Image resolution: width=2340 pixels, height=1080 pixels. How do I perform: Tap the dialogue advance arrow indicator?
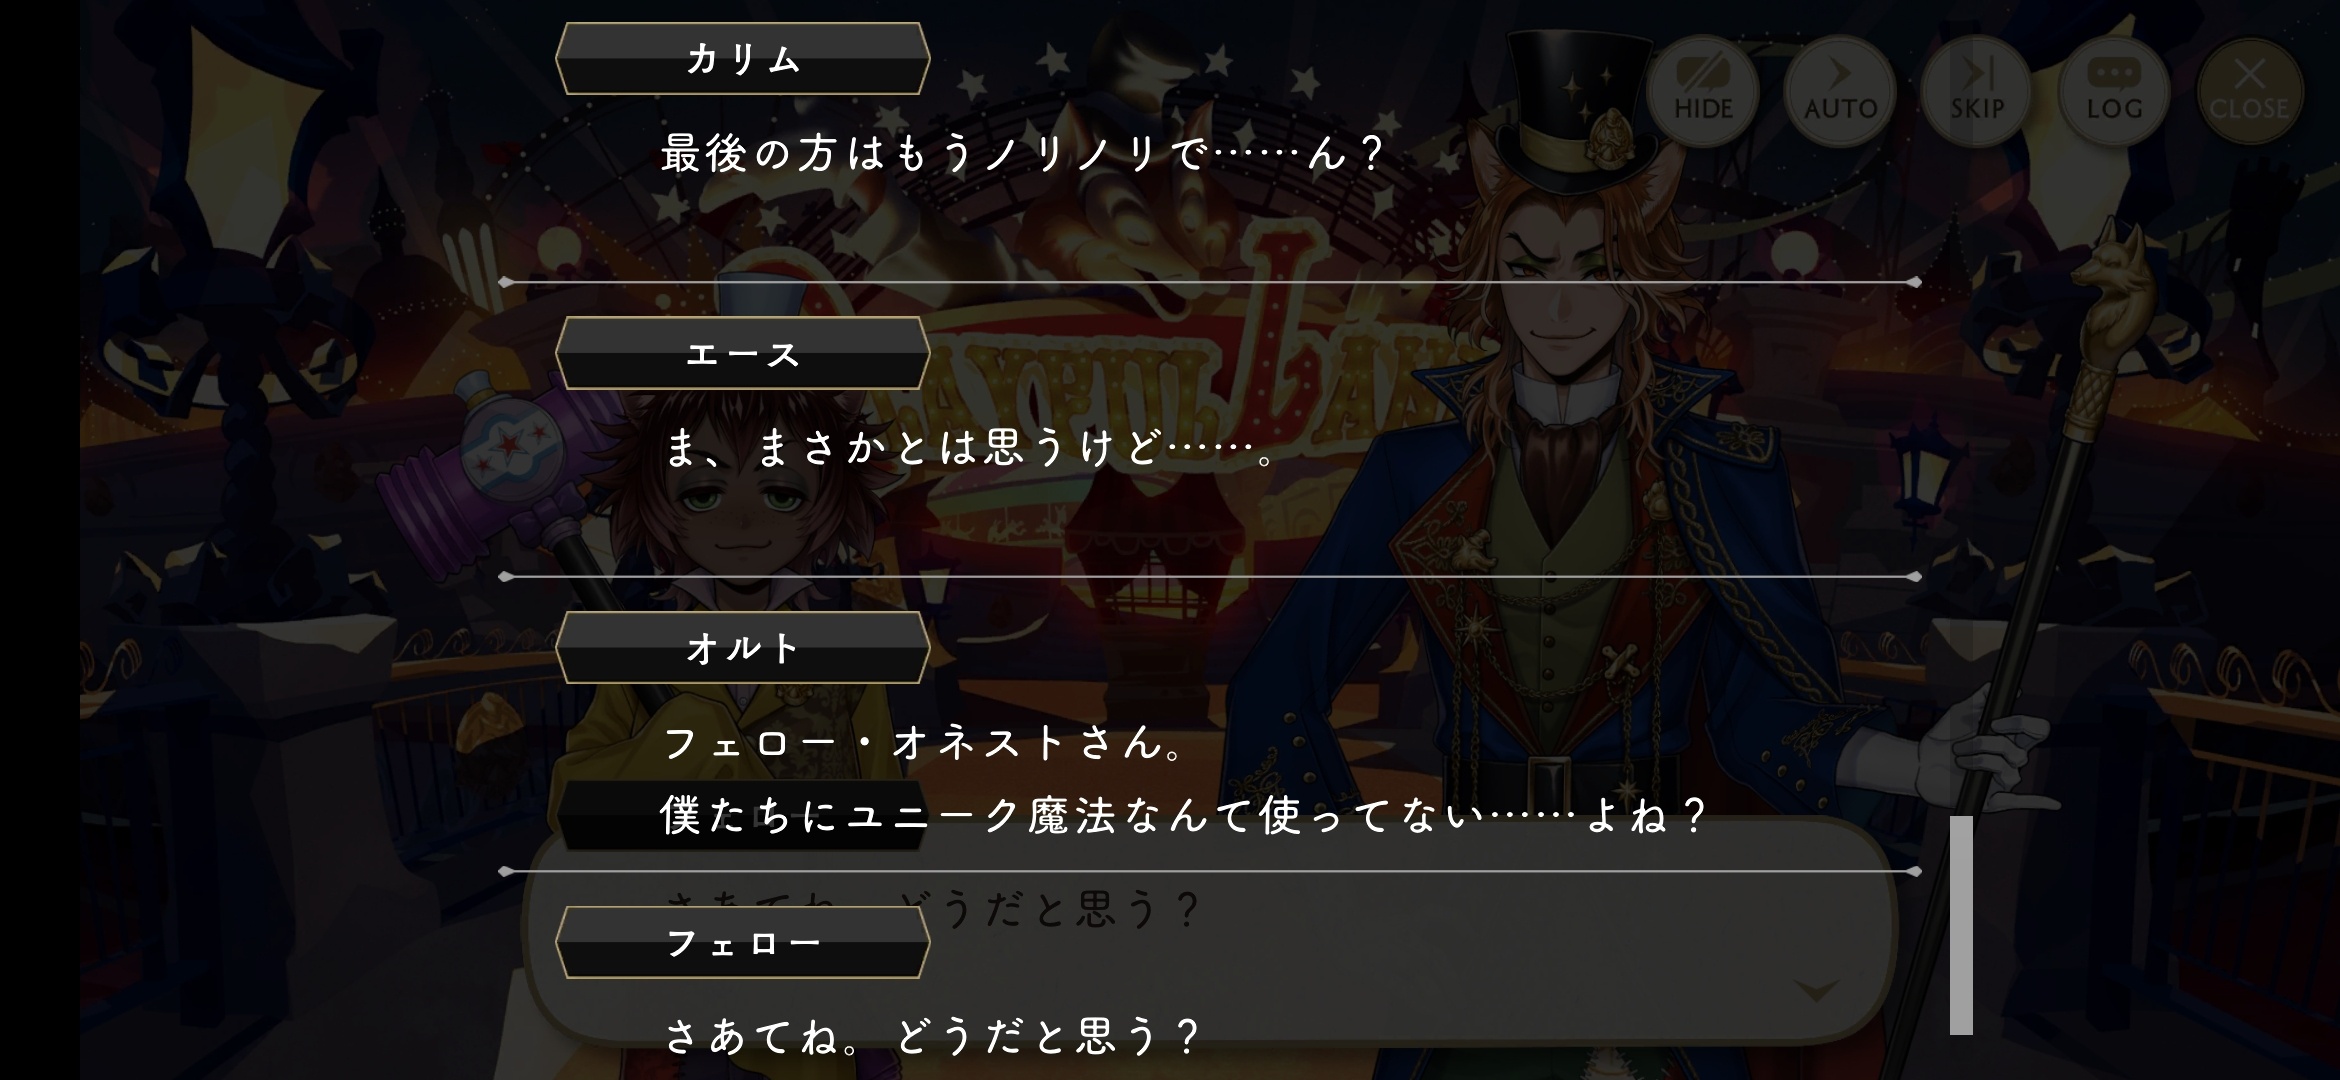tap(1816, 991)
